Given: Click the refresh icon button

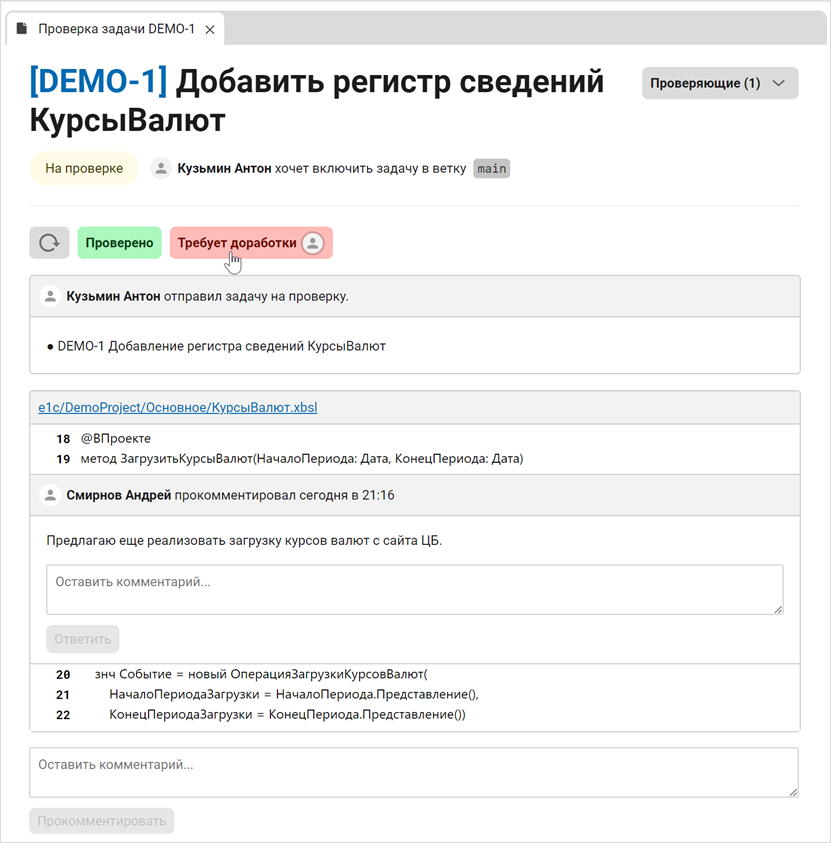Looking at the screenshot, I should click(49, 242).
